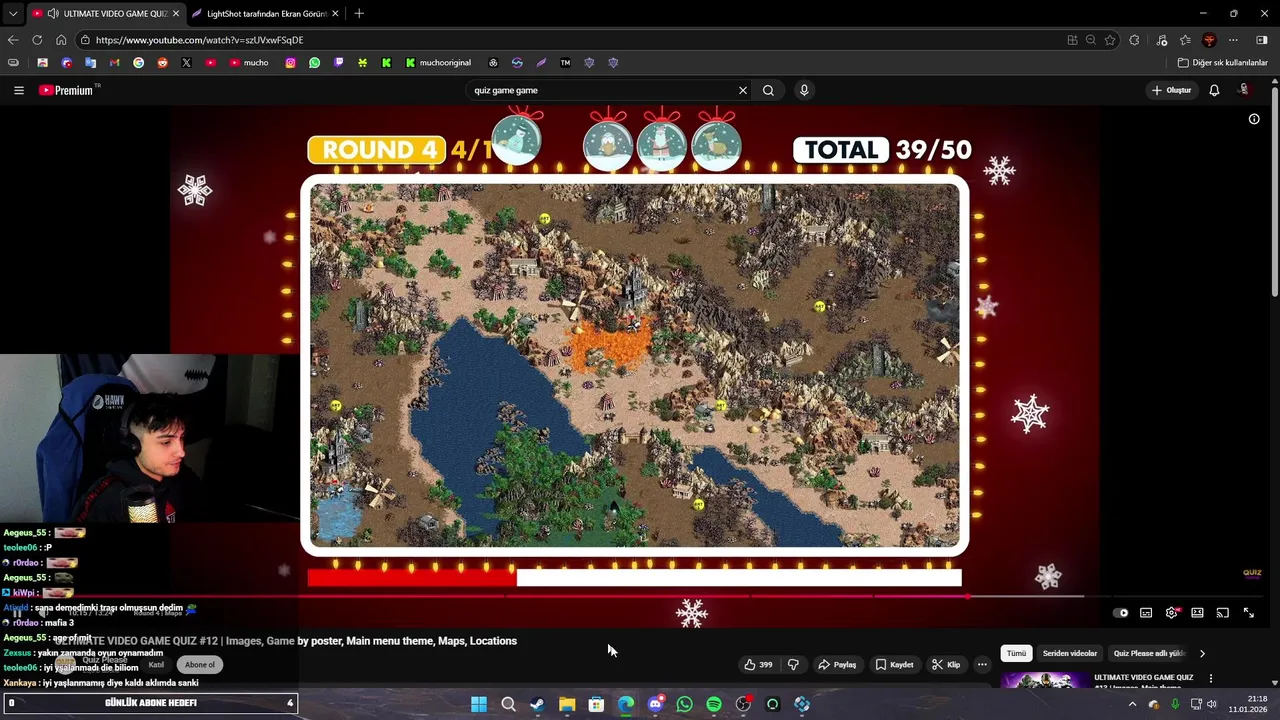
Task: Expand Diğer sık kullanılanlar folder
Action: pyautogui.click(x=1222, y=62)
